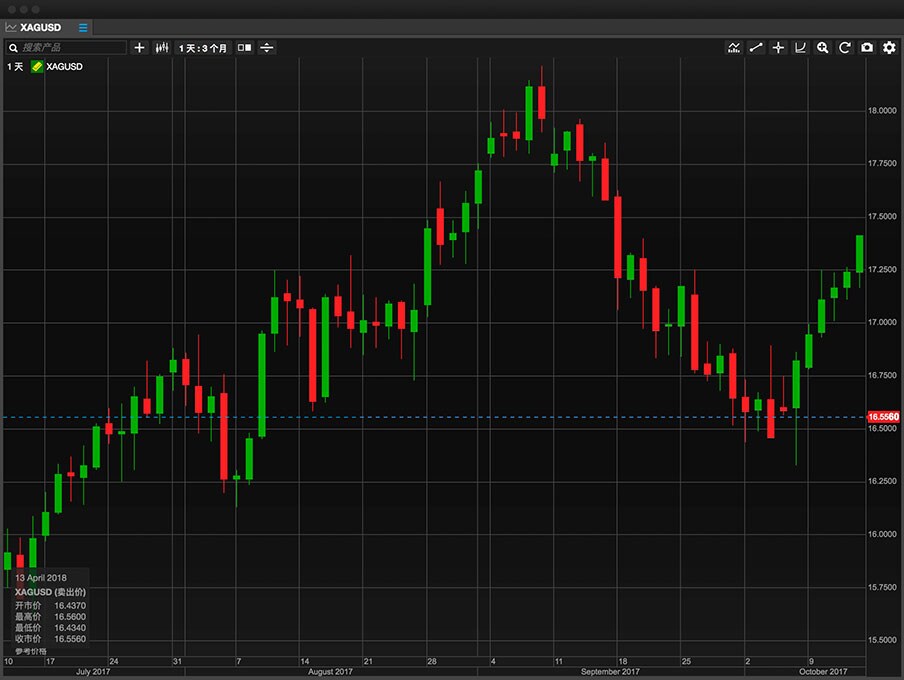904x680 pixels.
Task: Open chart settings gear icon
Action: tap(888, 47)
